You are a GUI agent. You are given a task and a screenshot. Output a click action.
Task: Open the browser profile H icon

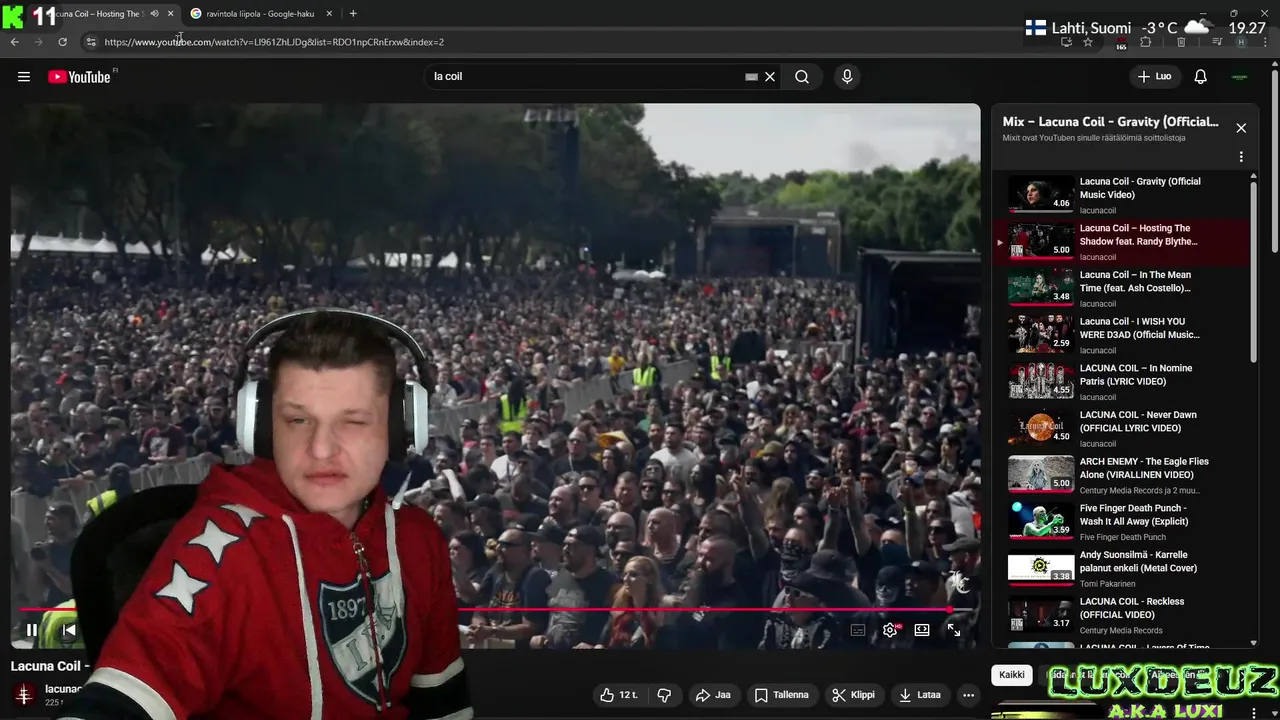1241,42
